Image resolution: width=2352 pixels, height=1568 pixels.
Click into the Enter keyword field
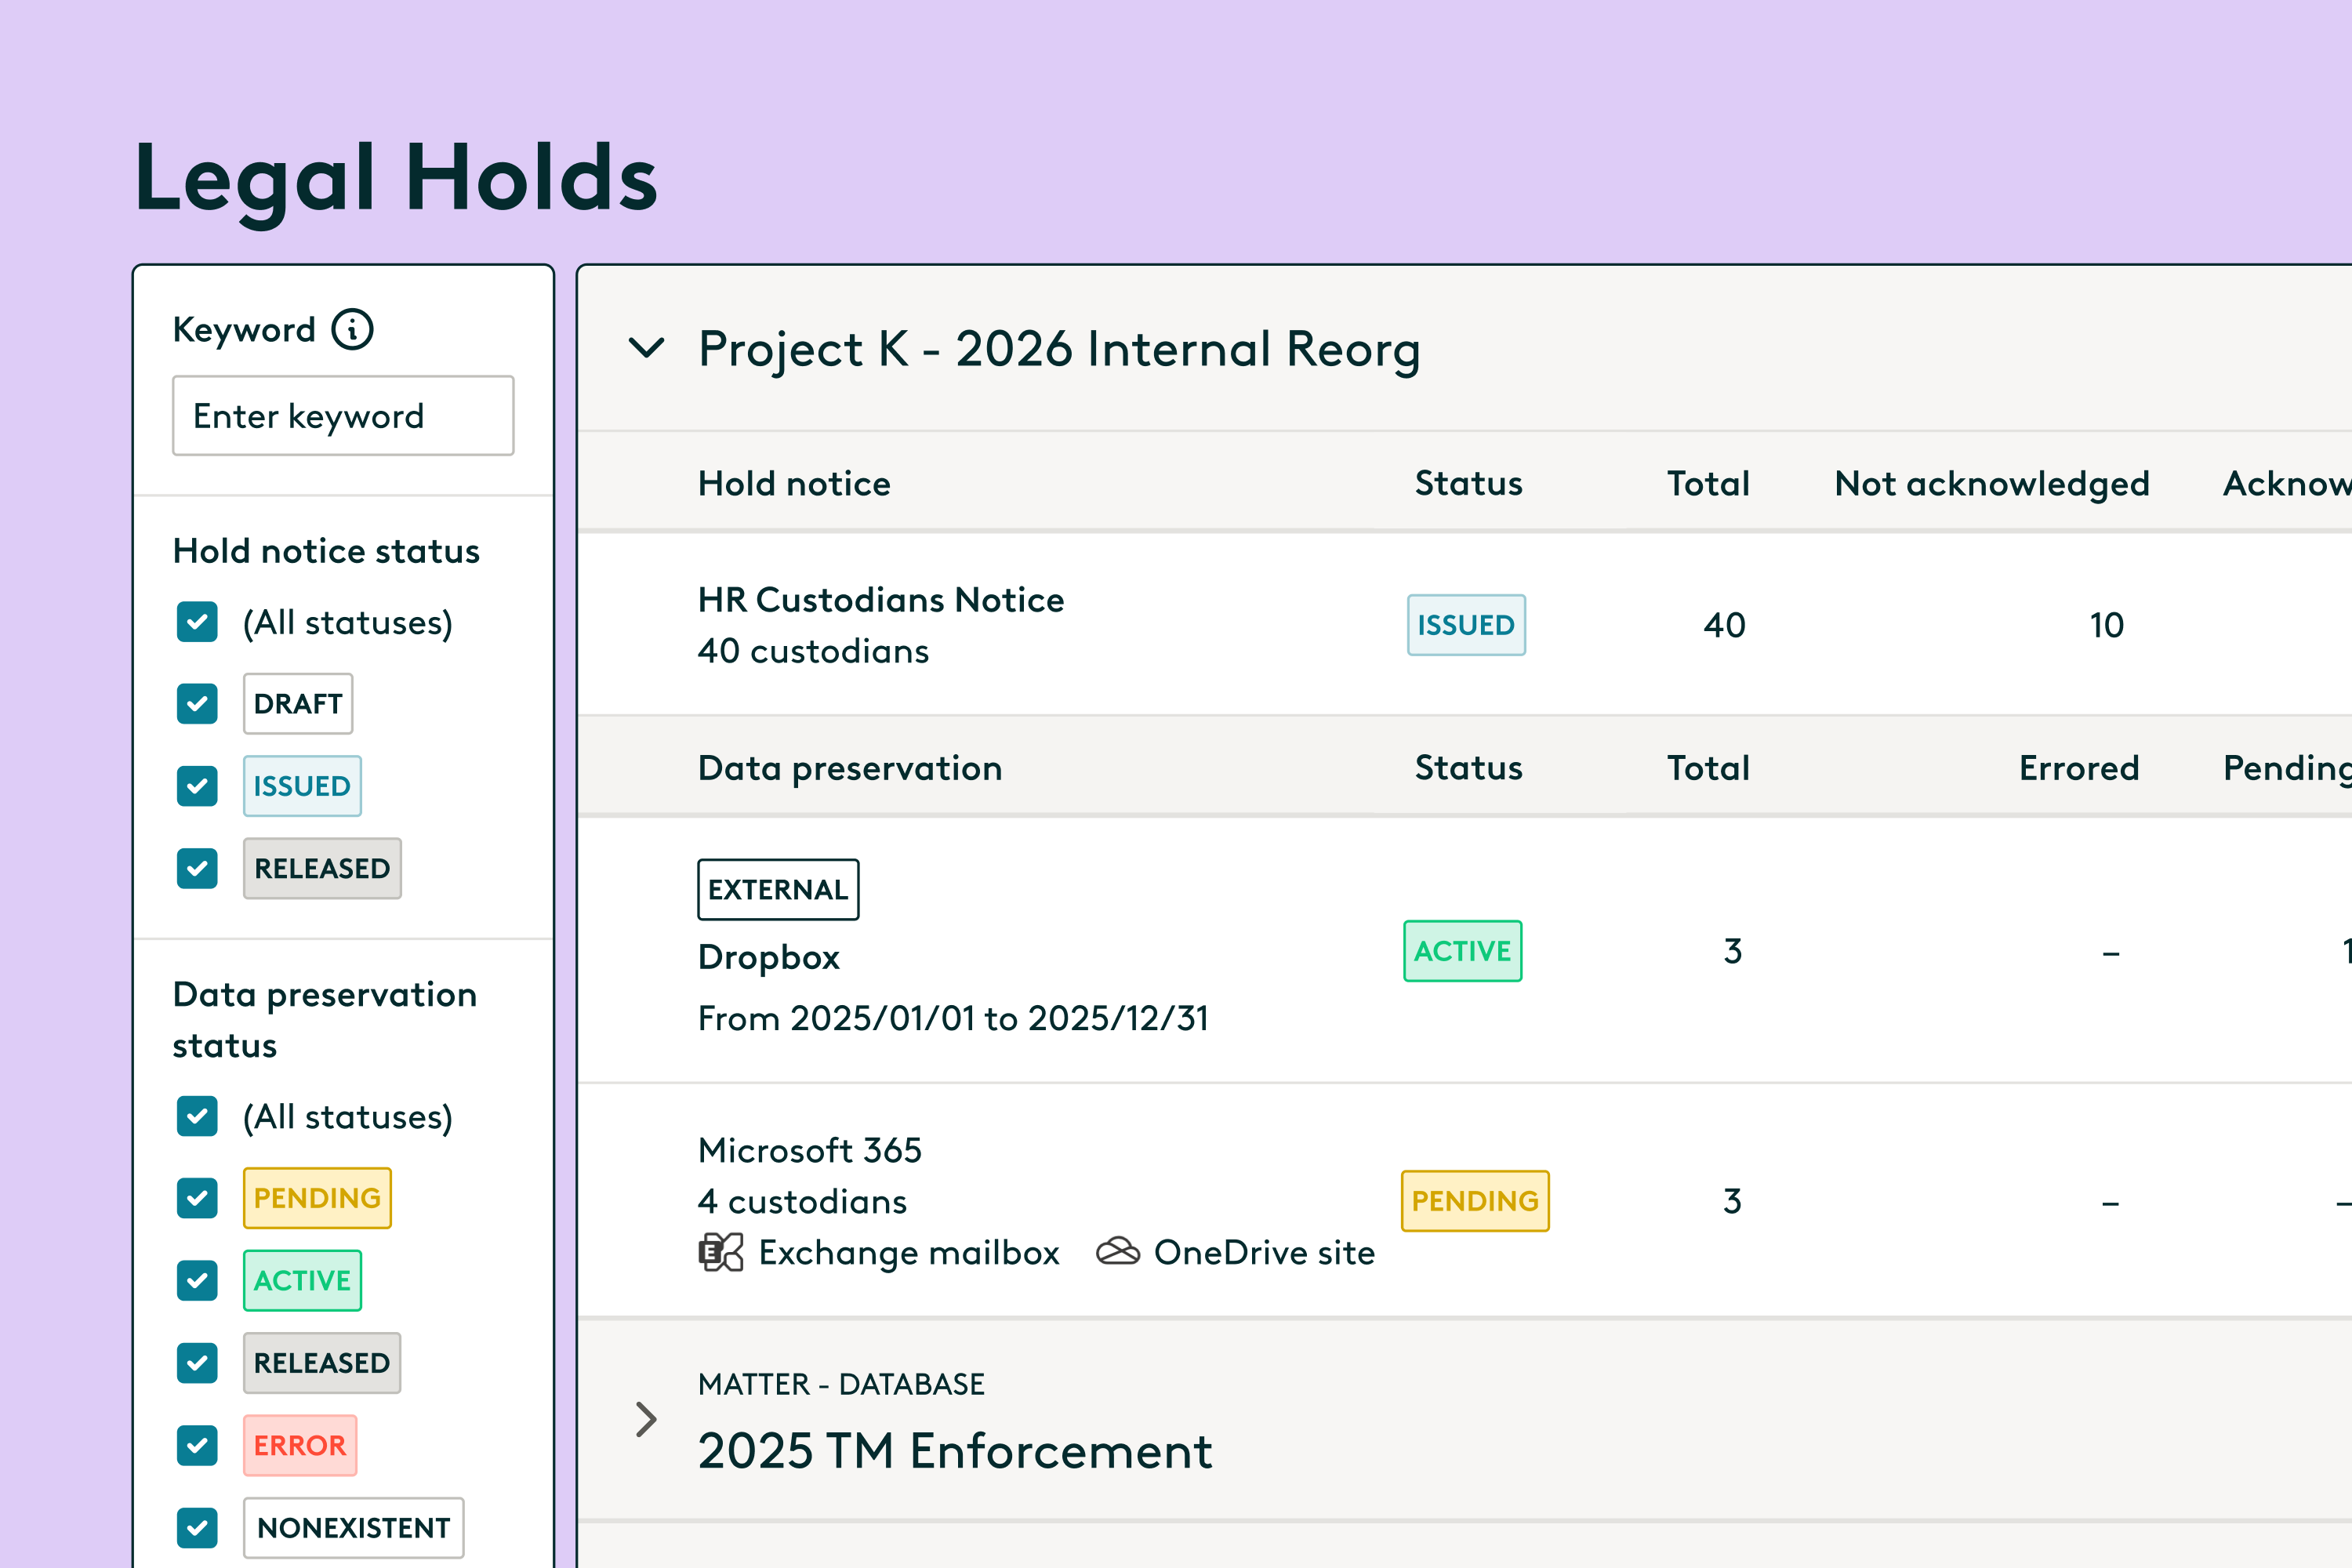click(343, 416)
